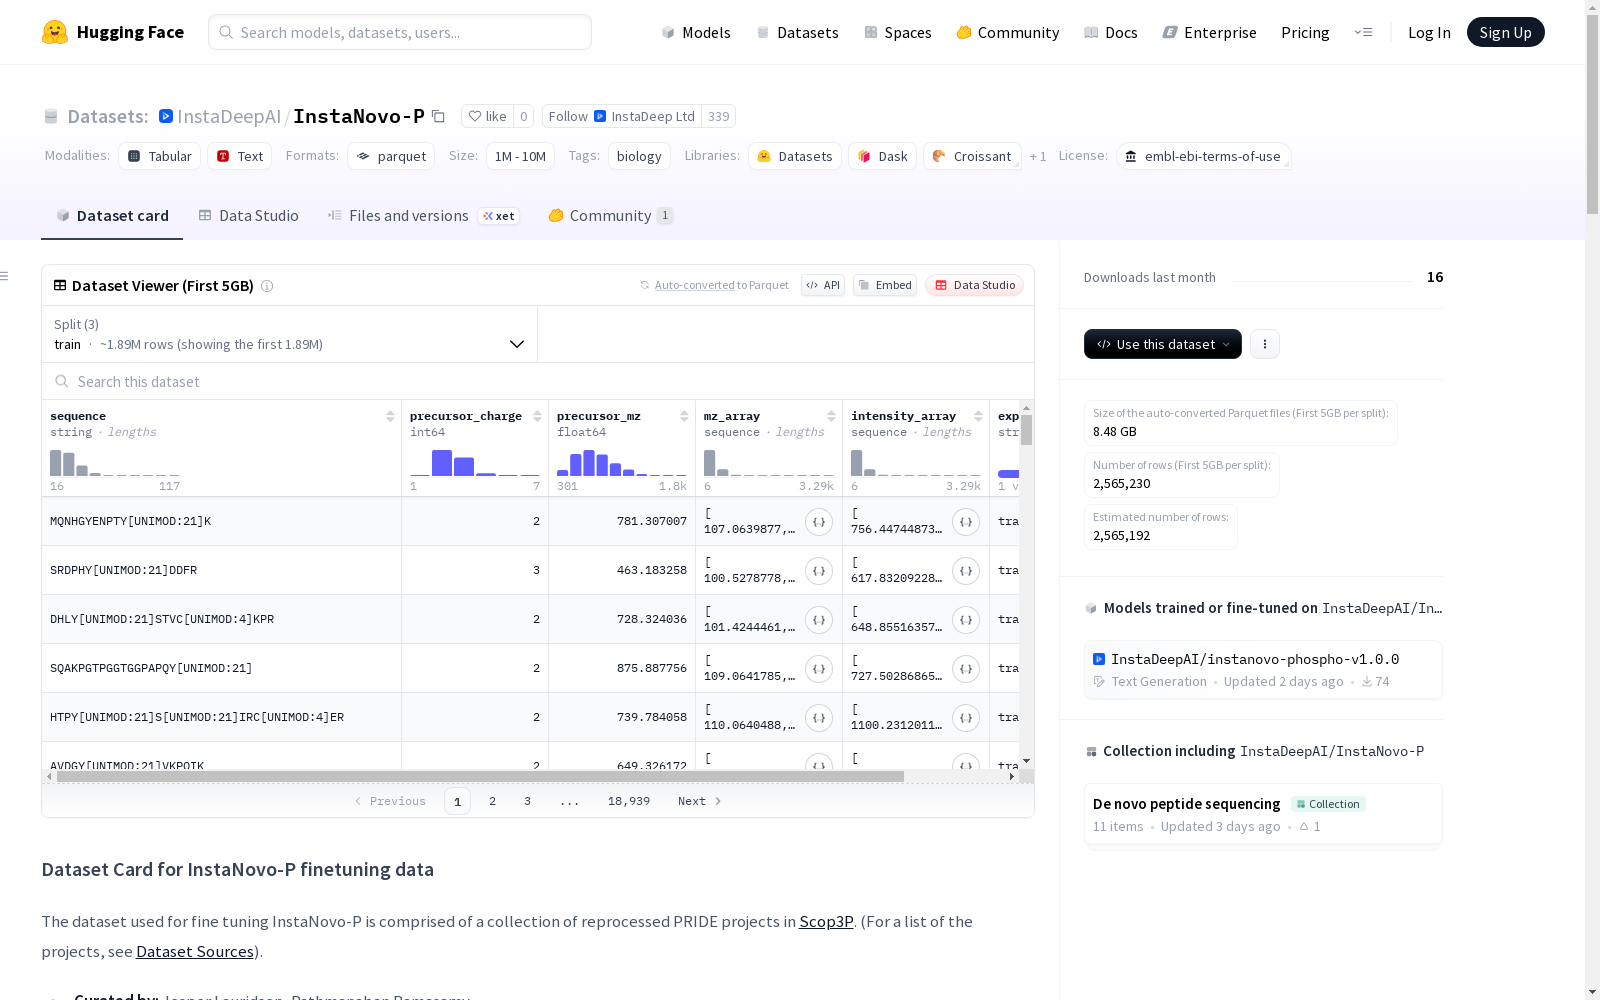The width and height of the screenshot is (1600, 1000).
Task: Open the API button in the dataset viewer
Action: point(823,285)
